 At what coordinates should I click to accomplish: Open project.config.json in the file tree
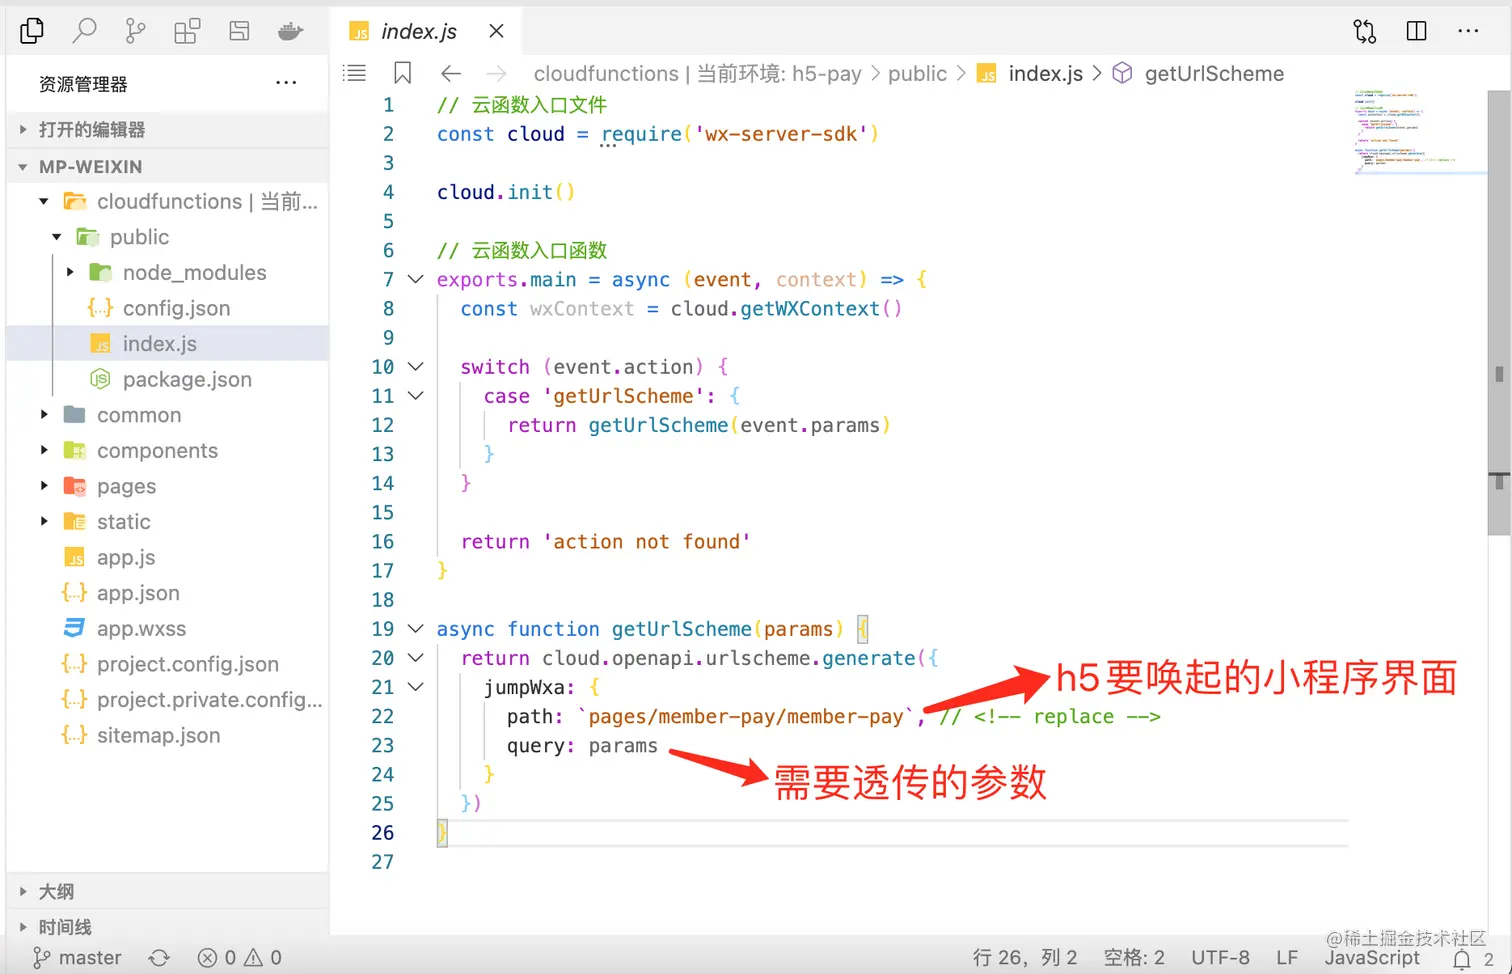tap(168, 664)
